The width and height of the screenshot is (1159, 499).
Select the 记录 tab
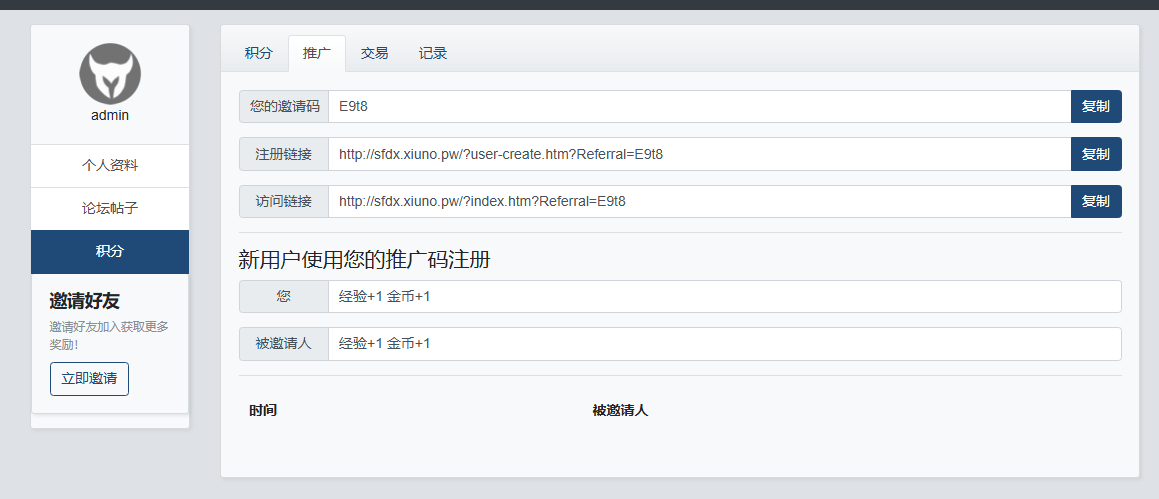coord(433,53)
